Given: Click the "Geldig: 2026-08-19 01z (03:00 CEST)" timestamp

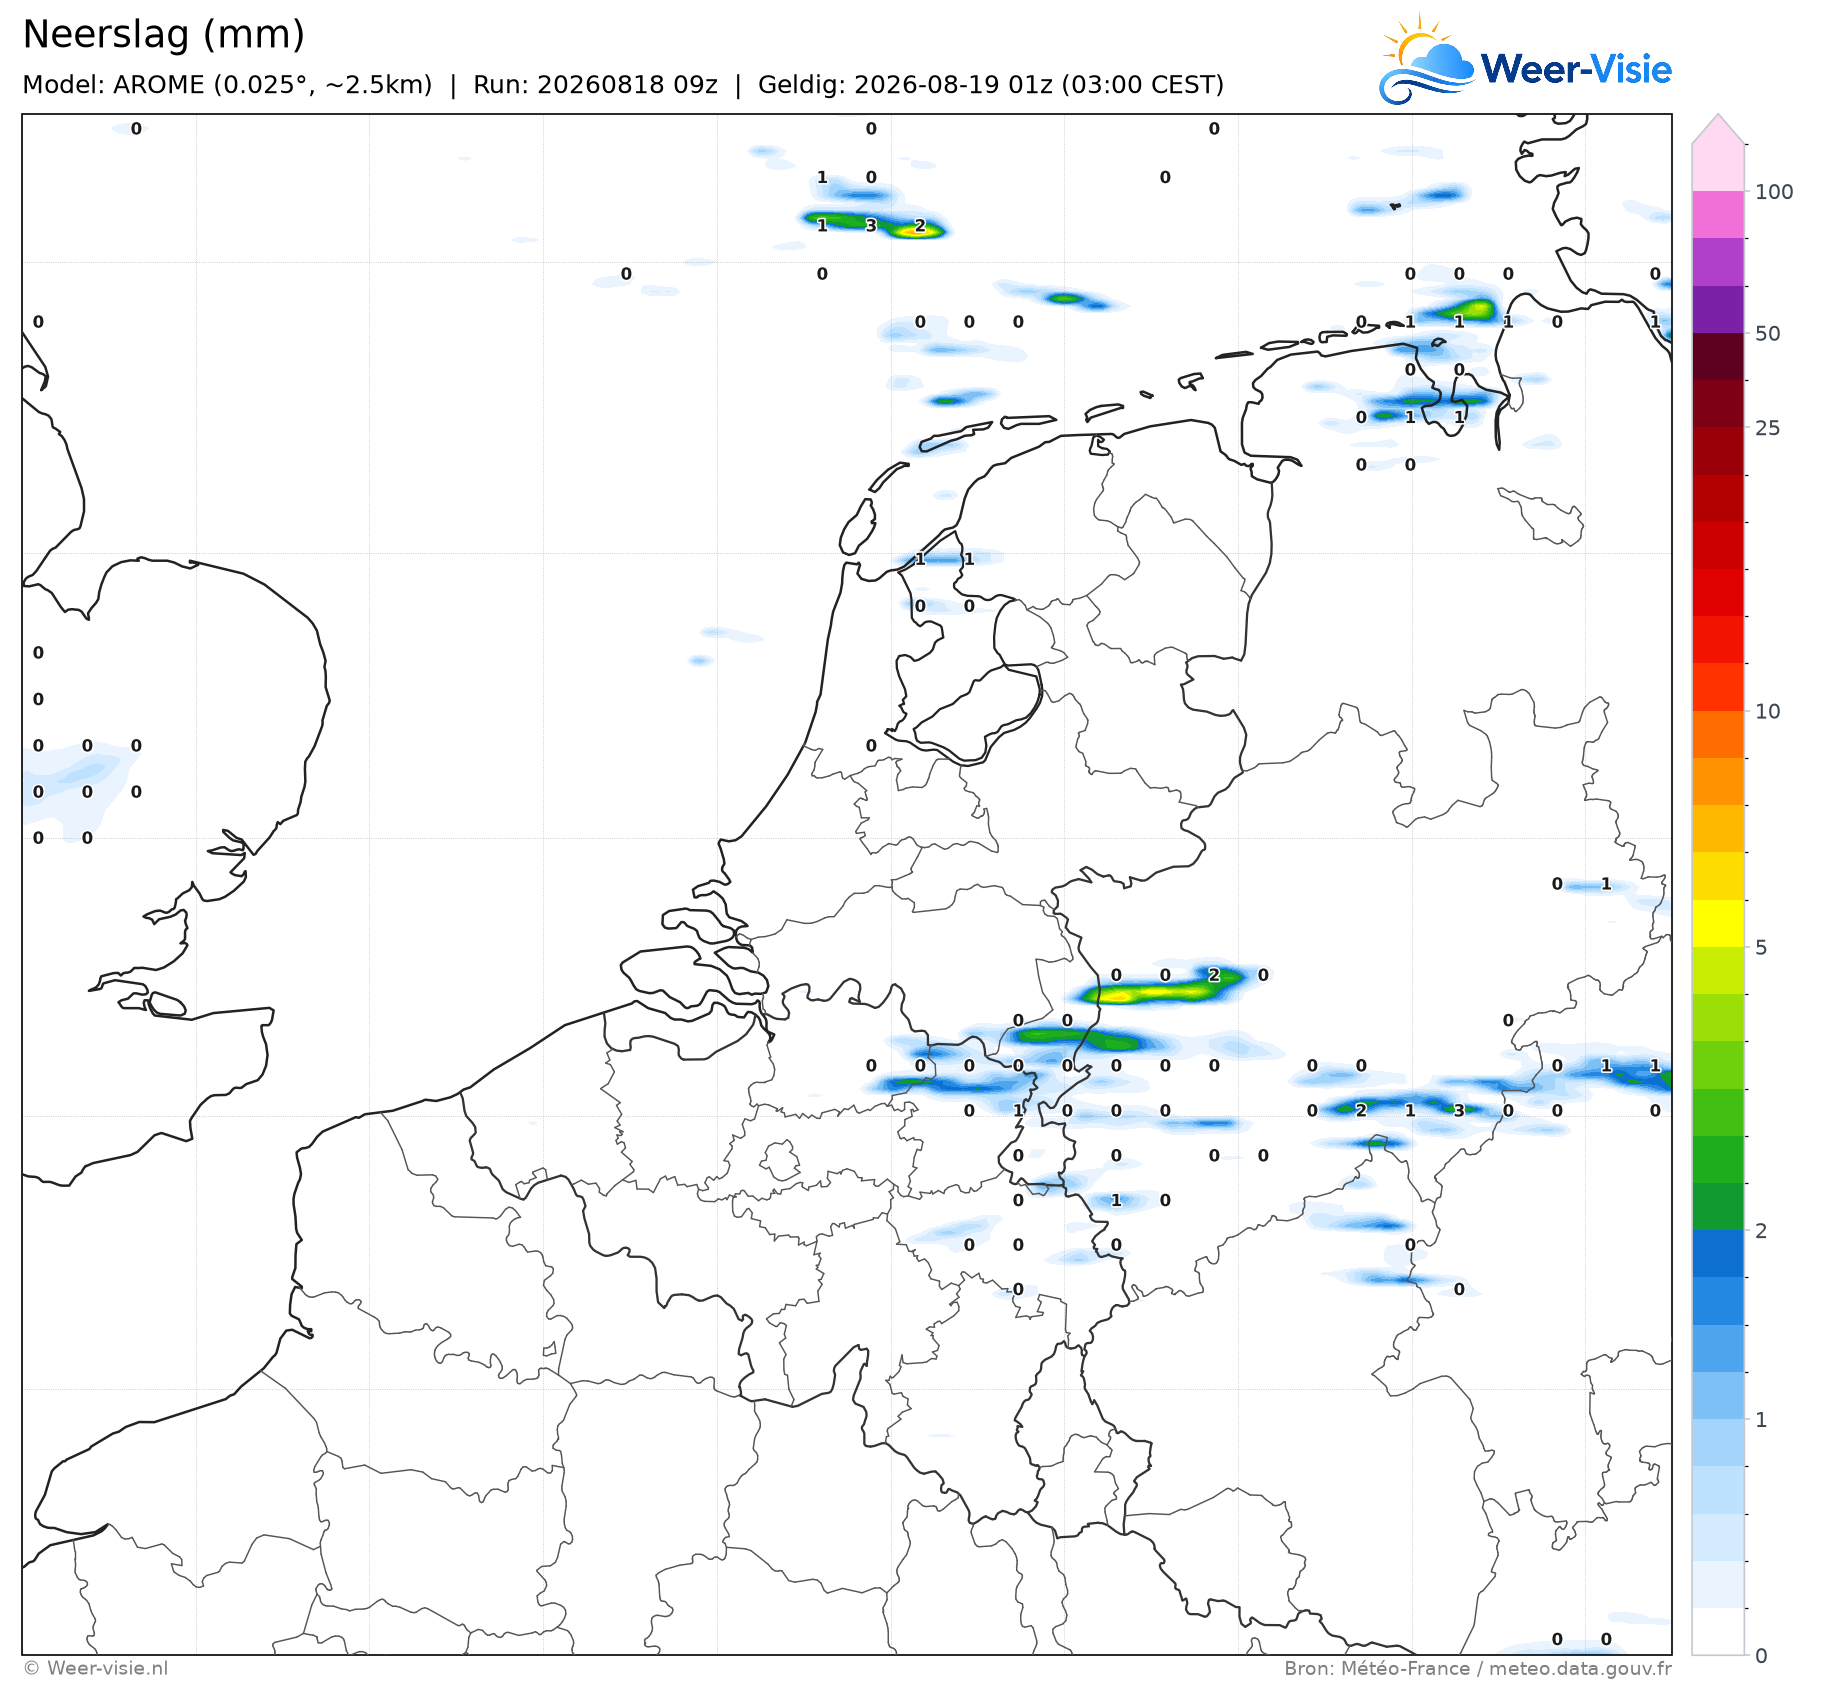Looking at the screenshot, I should pyautogui.click(x=991, y=85).
